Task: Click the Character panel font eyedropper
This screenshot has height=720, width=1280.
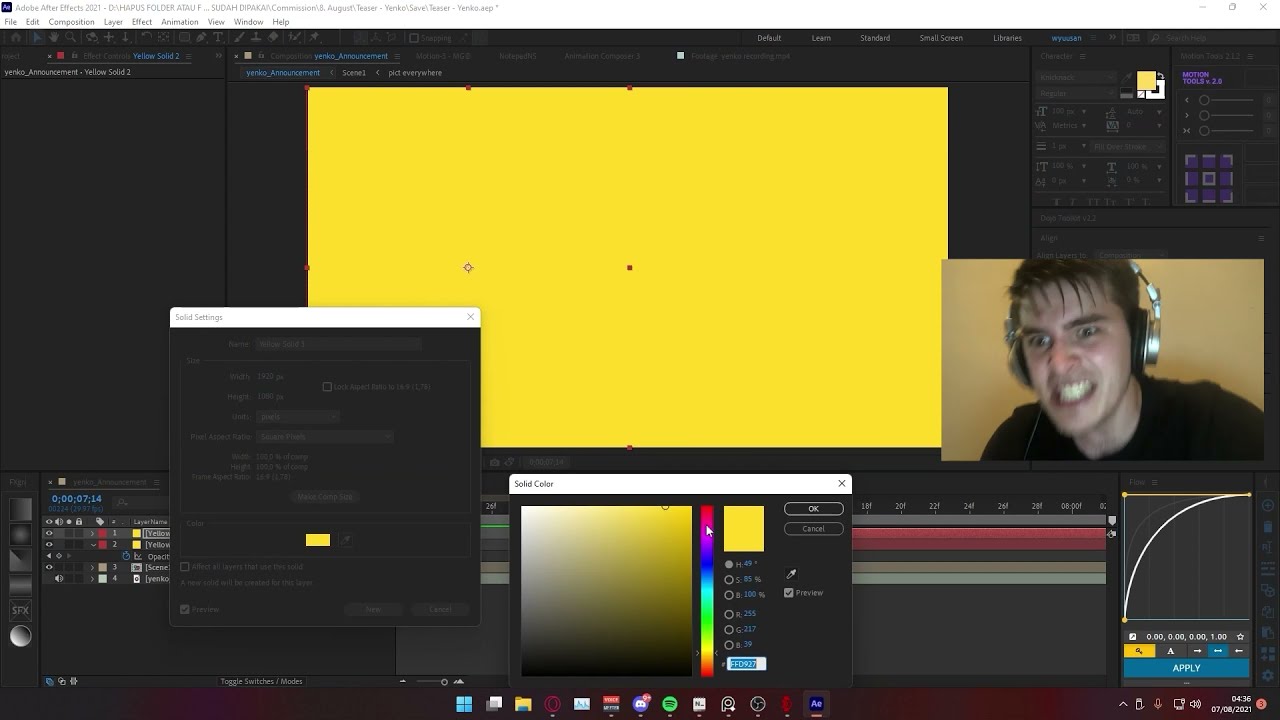Action: pos(1127,77)
